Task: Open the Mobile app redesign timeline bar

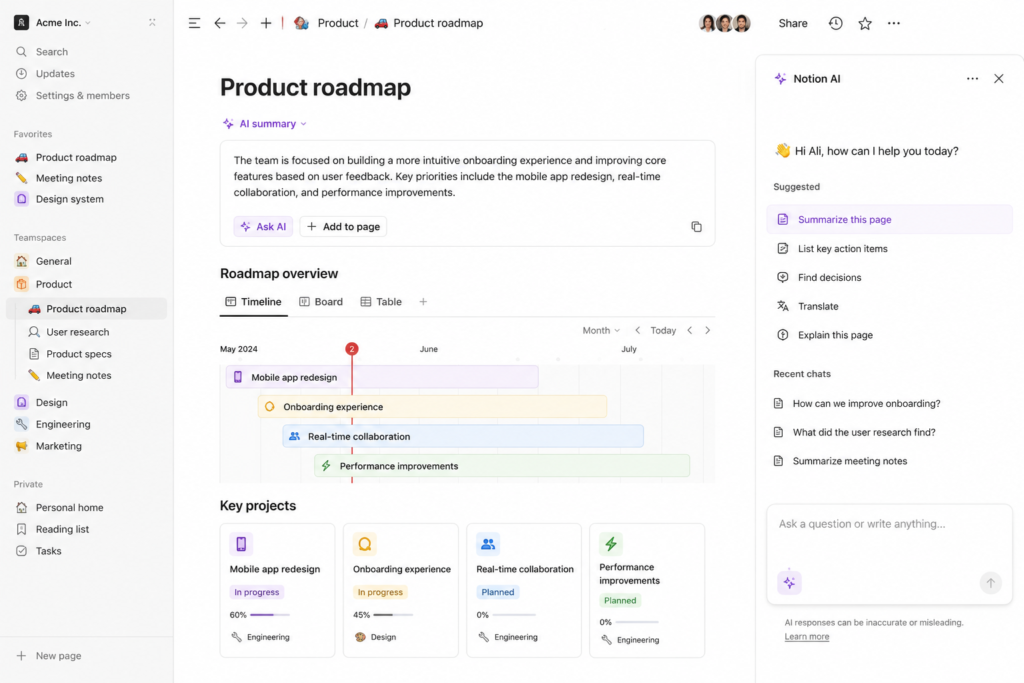Action: tap(382, 377)
